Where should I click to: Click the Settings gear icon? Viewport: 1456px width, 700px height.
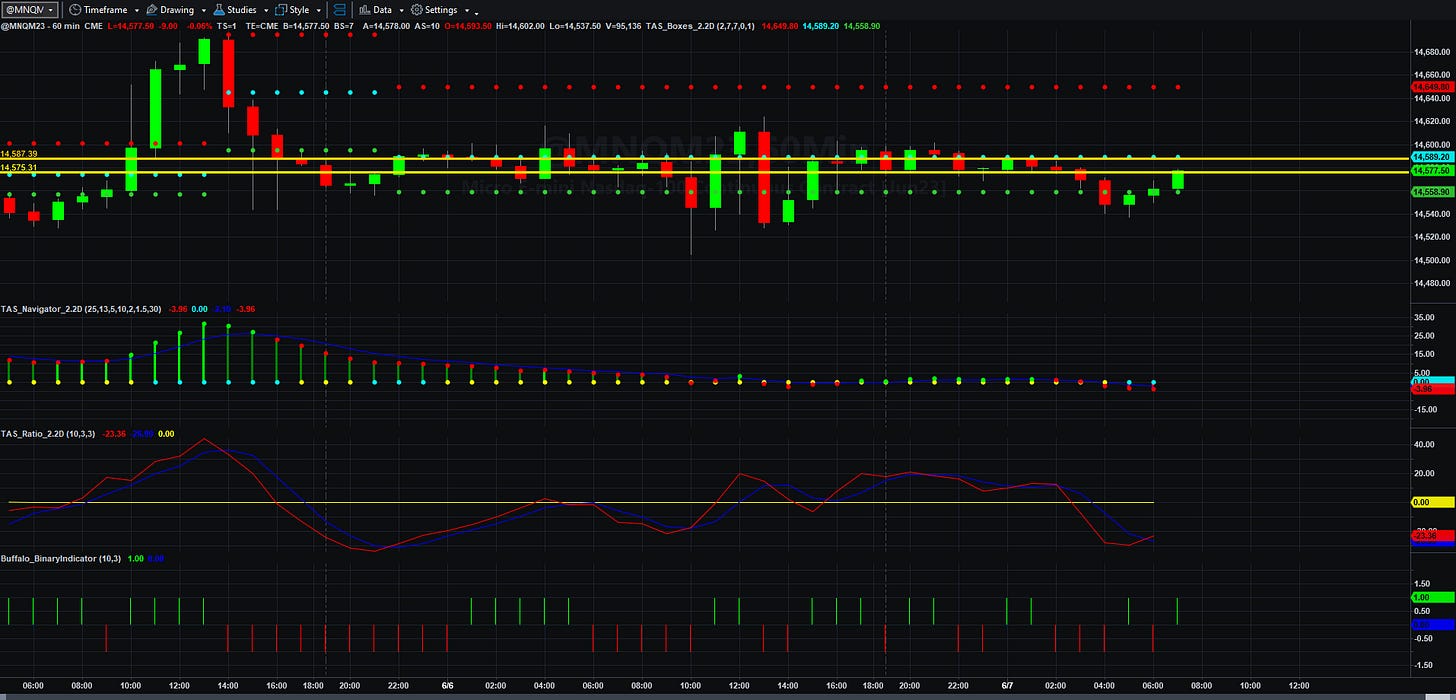point(417,9)
